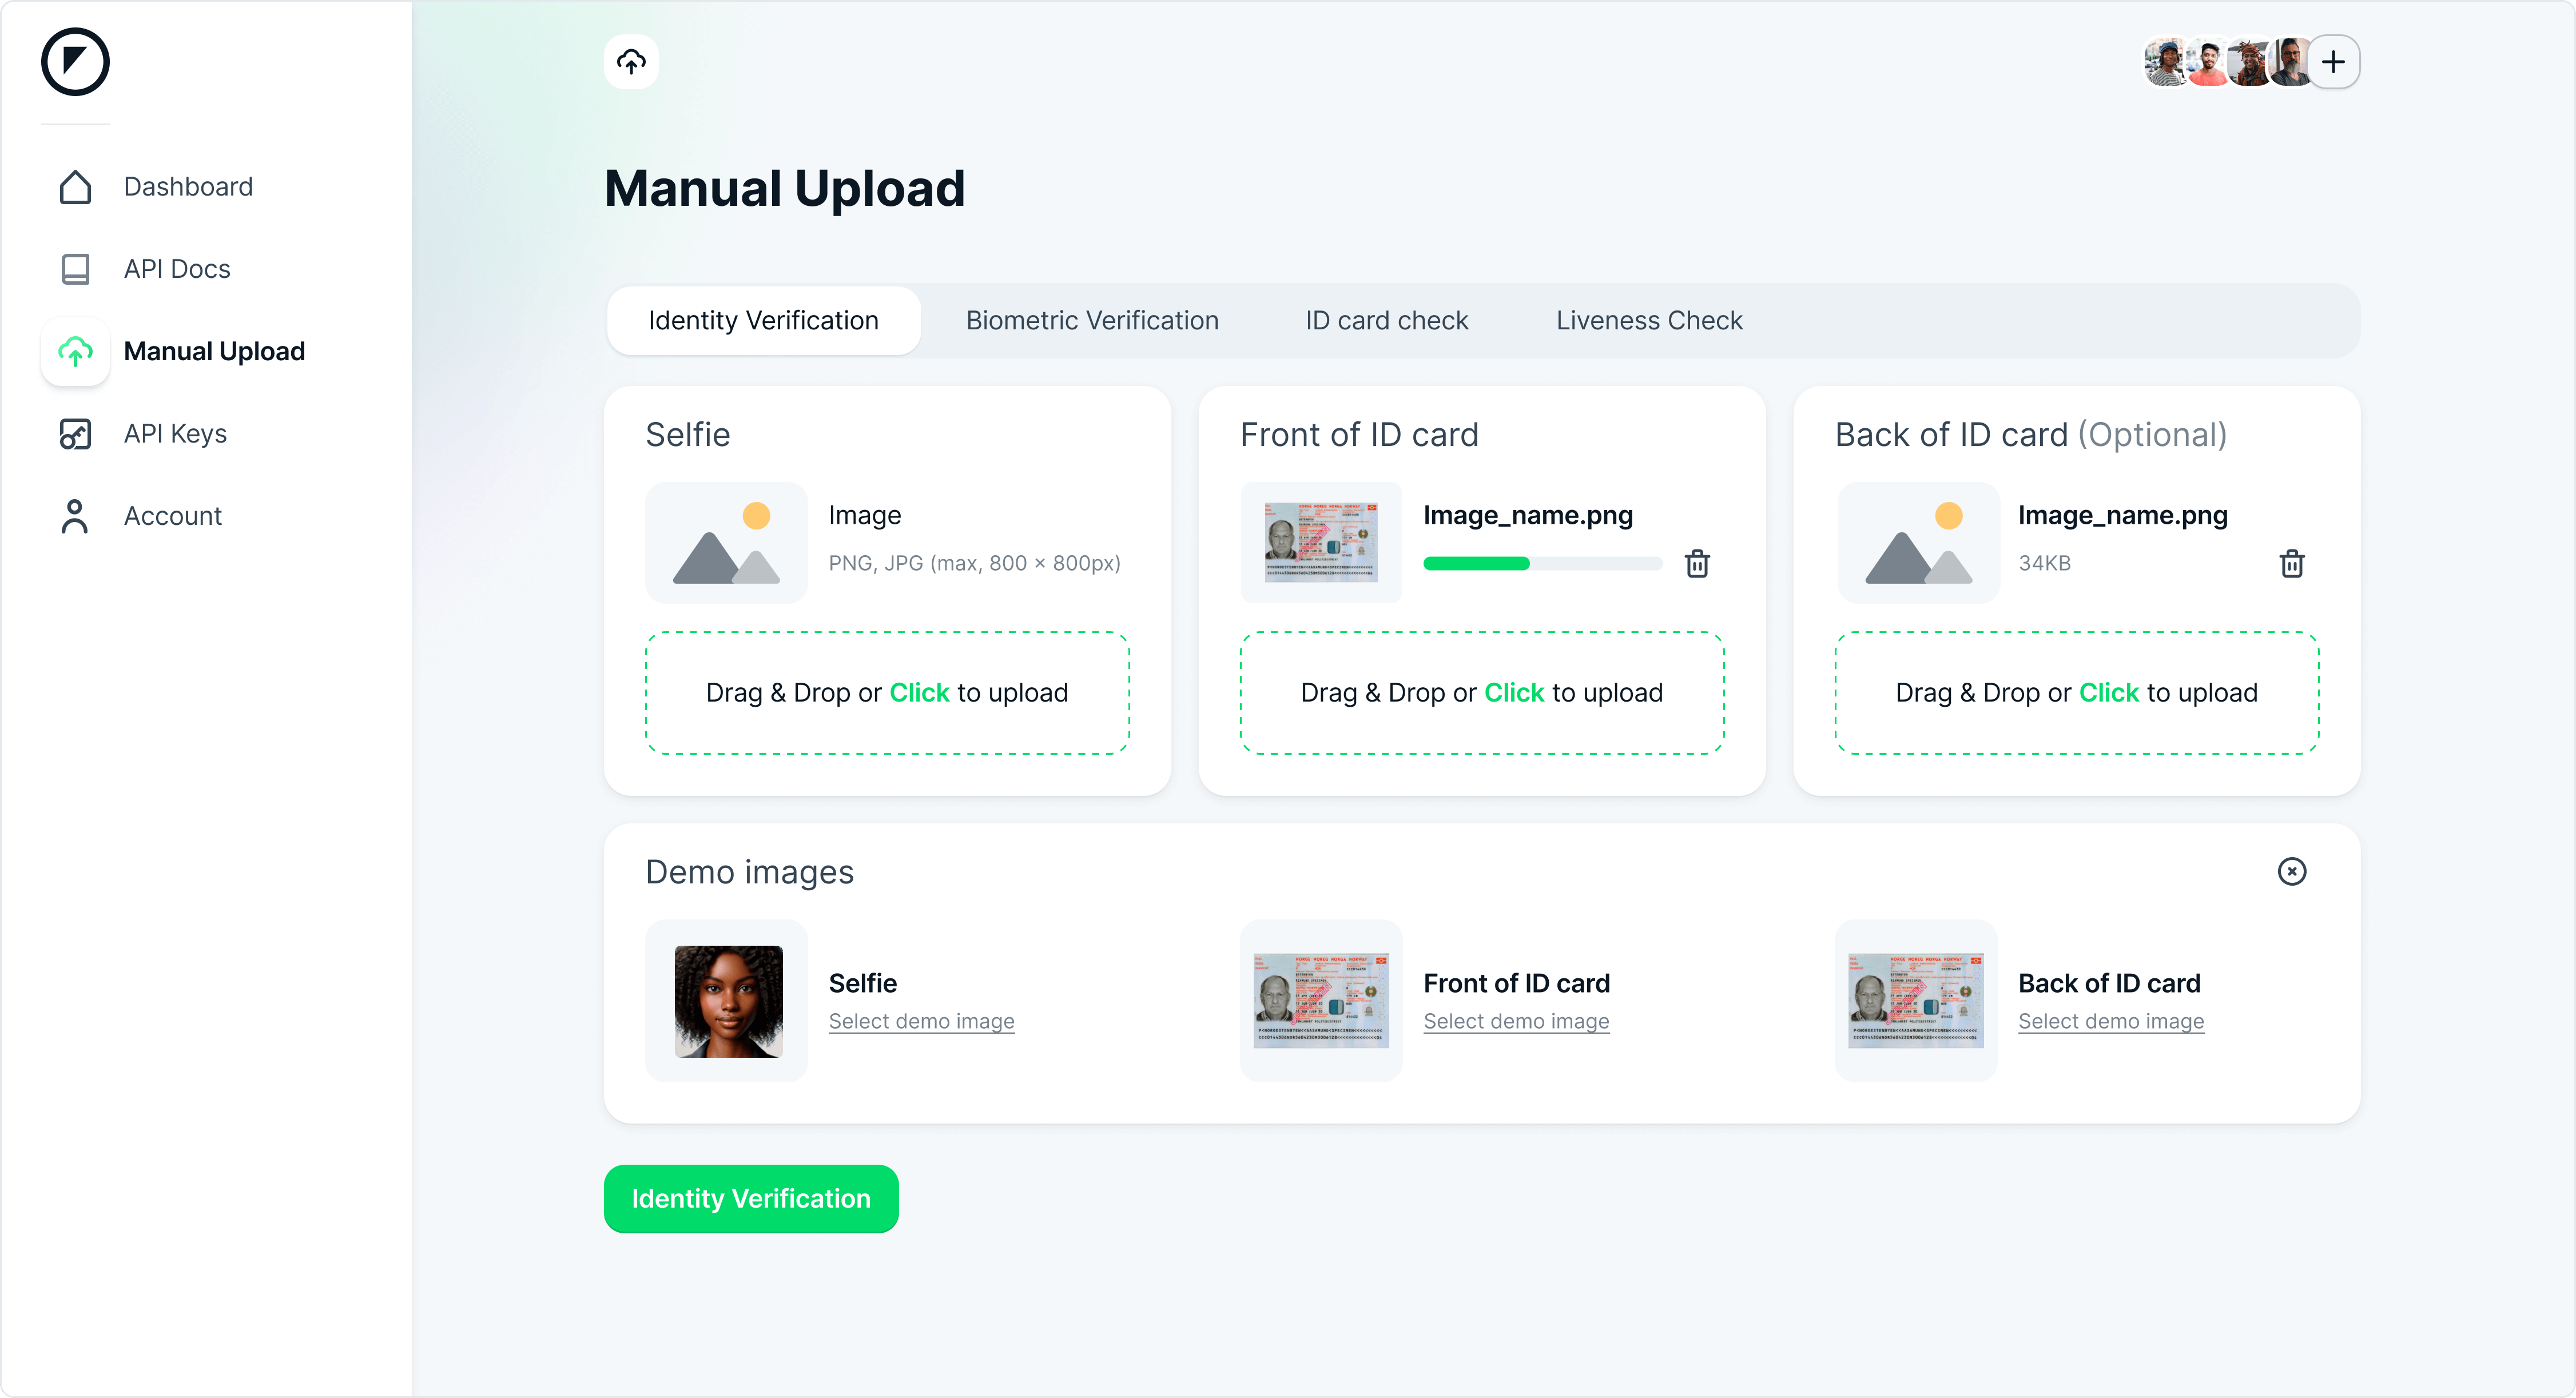Screen dimensions: 2576x1398
Task: Click the Back of ID card upload dropzone
Action: click(x=2076, y=693)
